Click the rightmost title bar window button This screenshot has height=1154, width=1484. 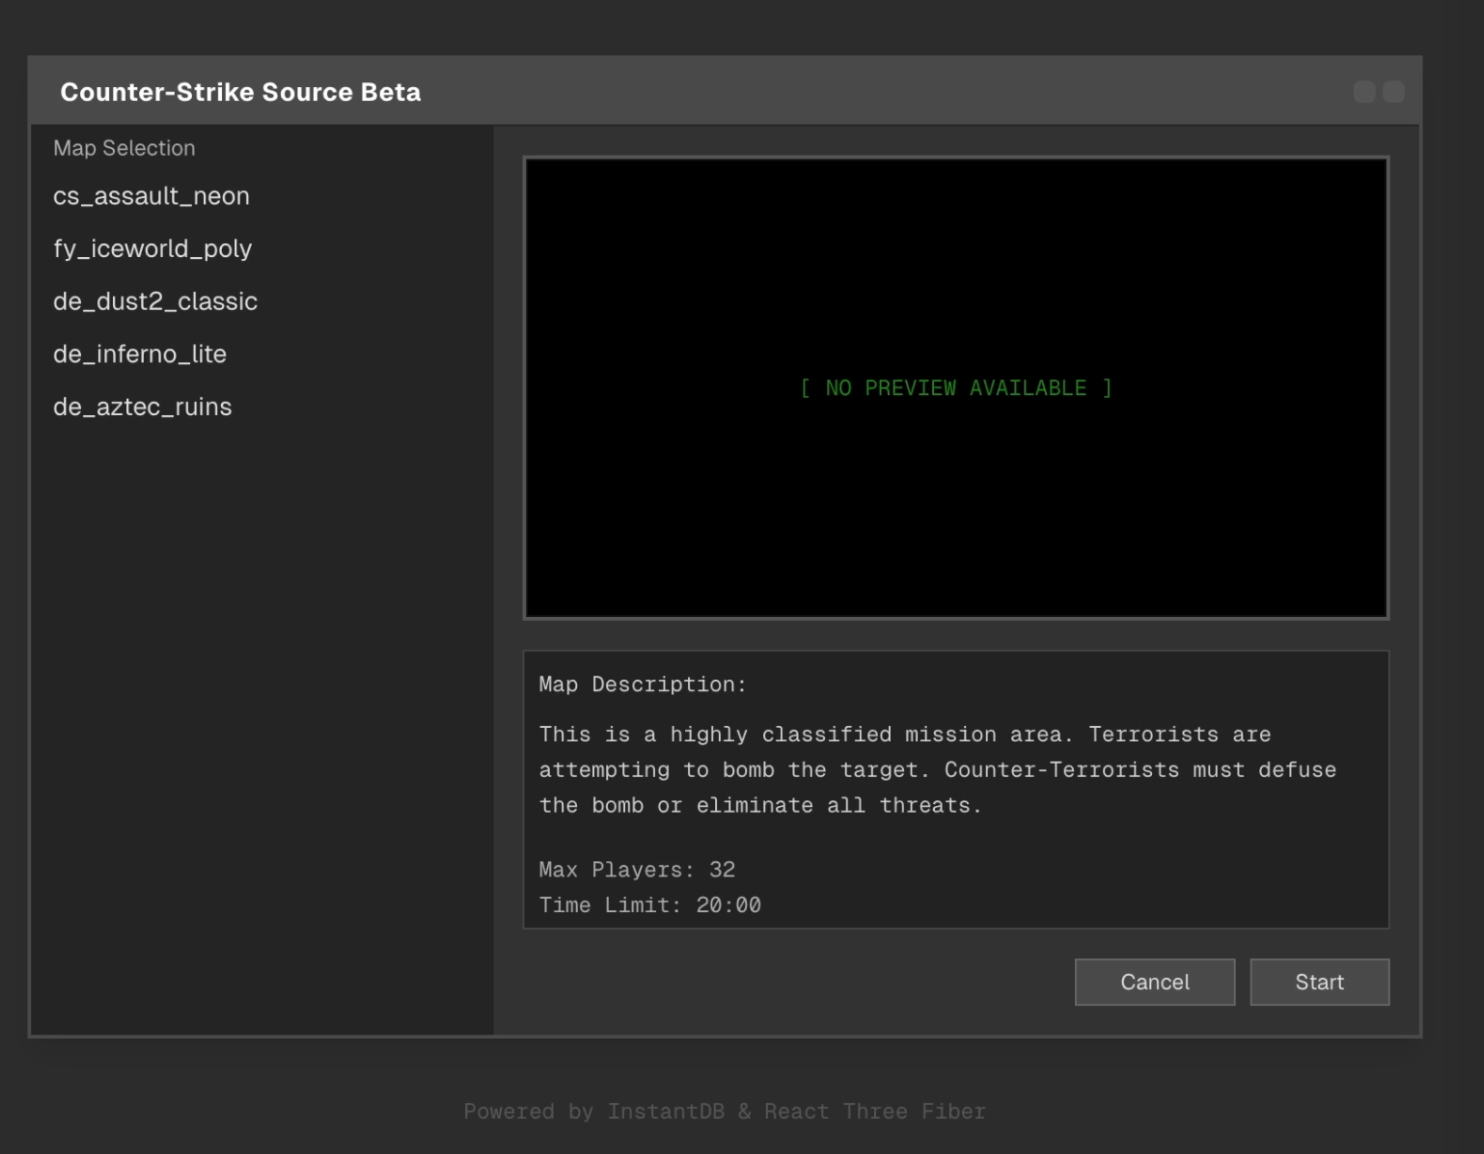click(x=1394, y=92)
